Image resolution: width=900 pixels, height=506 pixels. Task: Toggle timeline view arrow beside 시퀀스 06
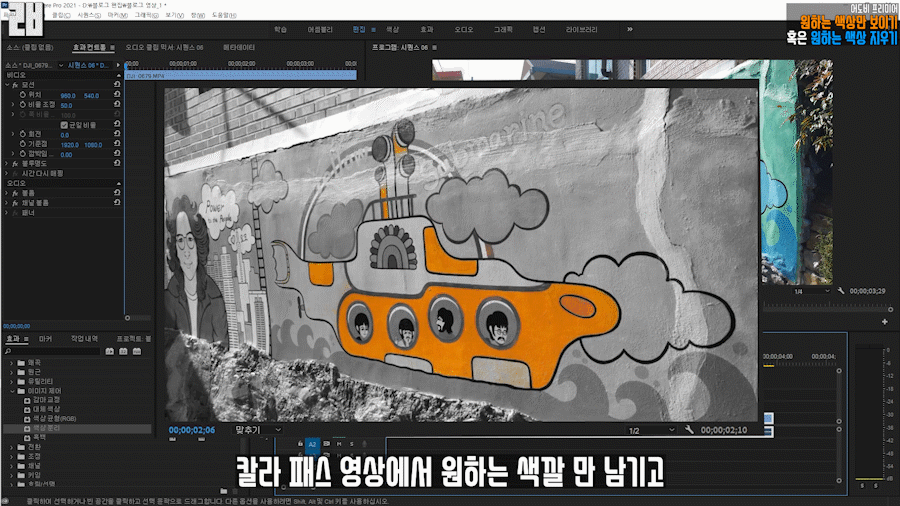click(118, 65)
